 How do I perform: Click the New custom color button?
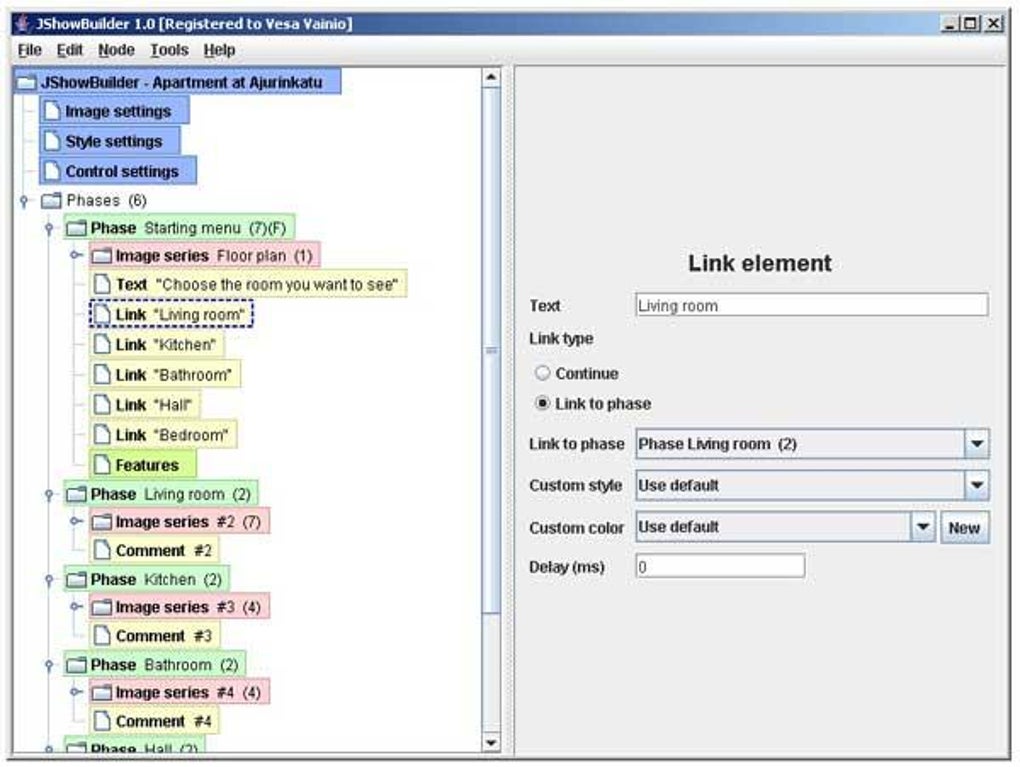pos(964,528)
